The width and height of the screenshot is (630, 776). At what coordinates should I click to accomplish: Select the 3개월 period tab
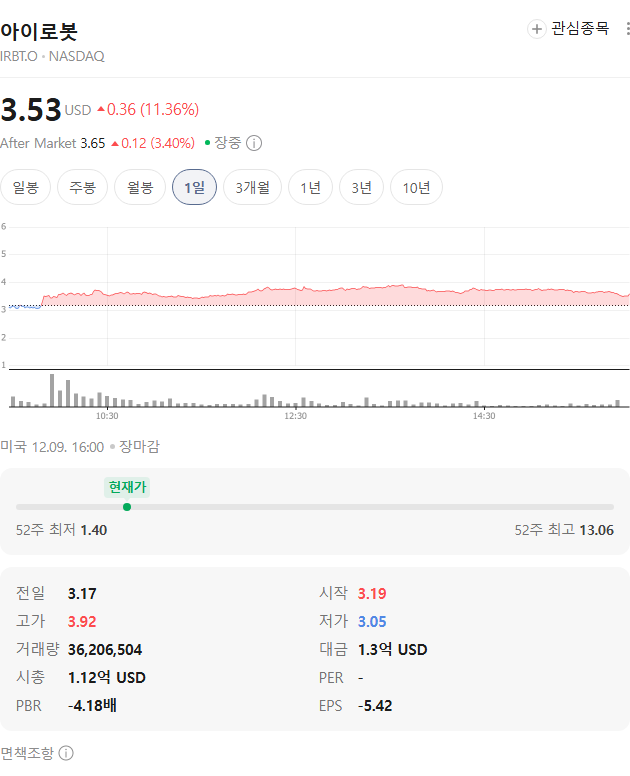coord(252,187)
